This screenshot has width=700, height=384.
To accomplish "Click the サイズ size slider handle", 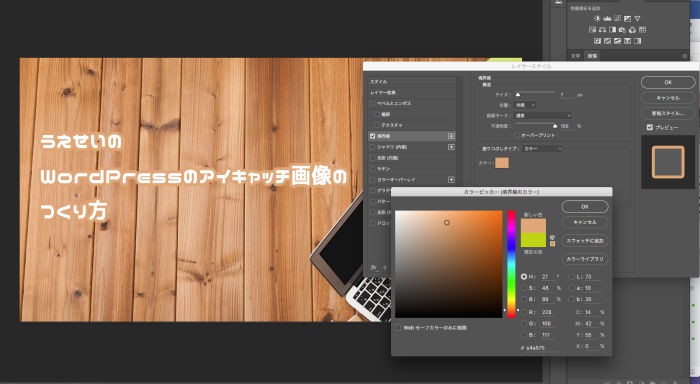I will click(x=518, y=95).
